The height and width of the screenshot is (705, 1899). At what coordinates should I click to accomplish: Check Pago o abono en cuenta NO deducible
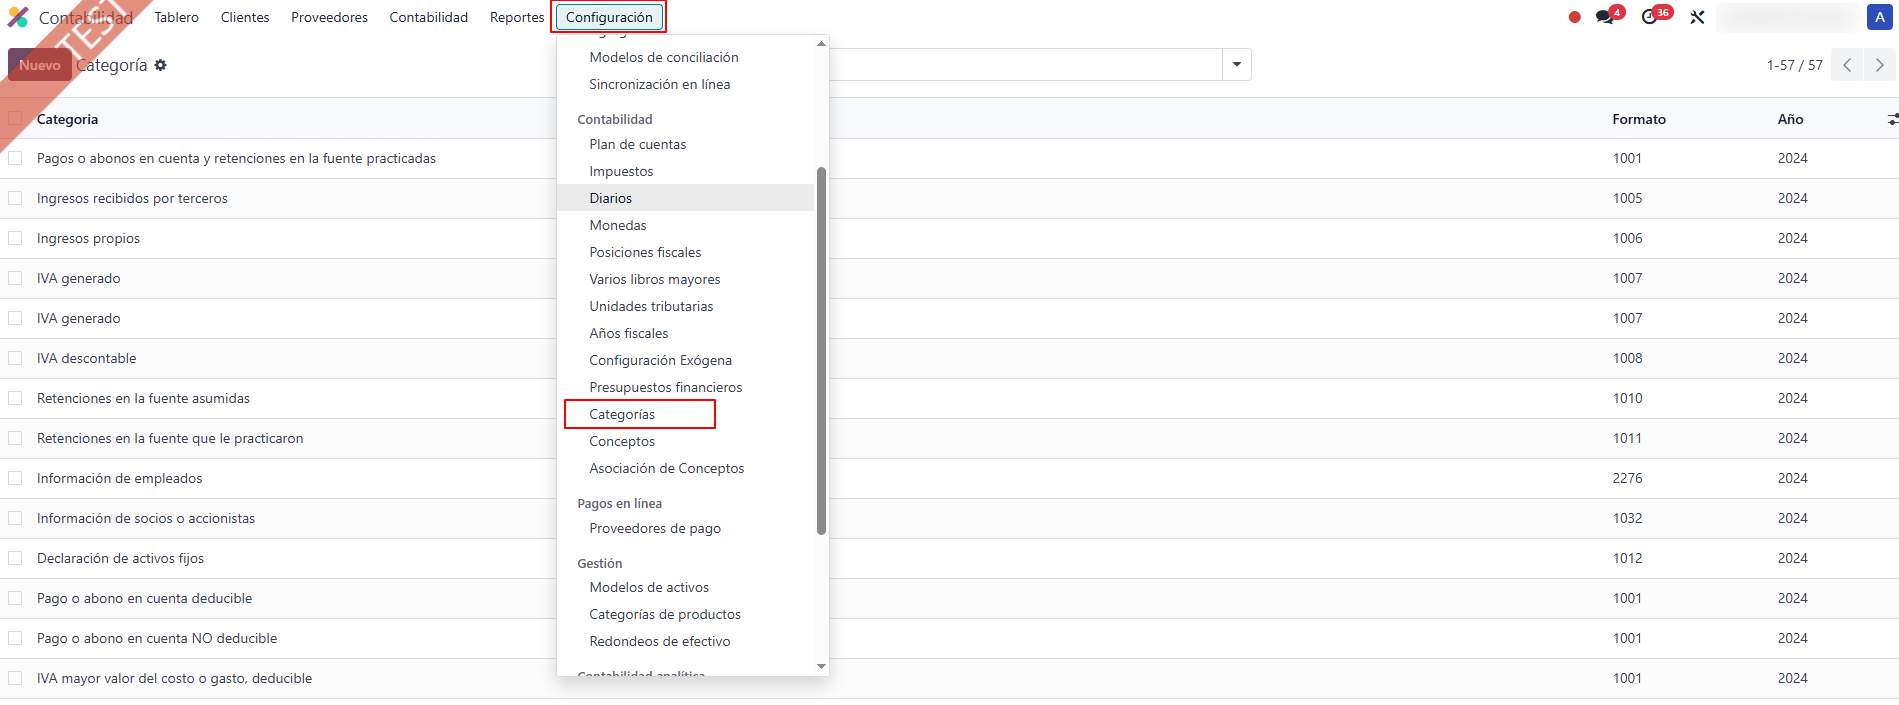[15, 638]
